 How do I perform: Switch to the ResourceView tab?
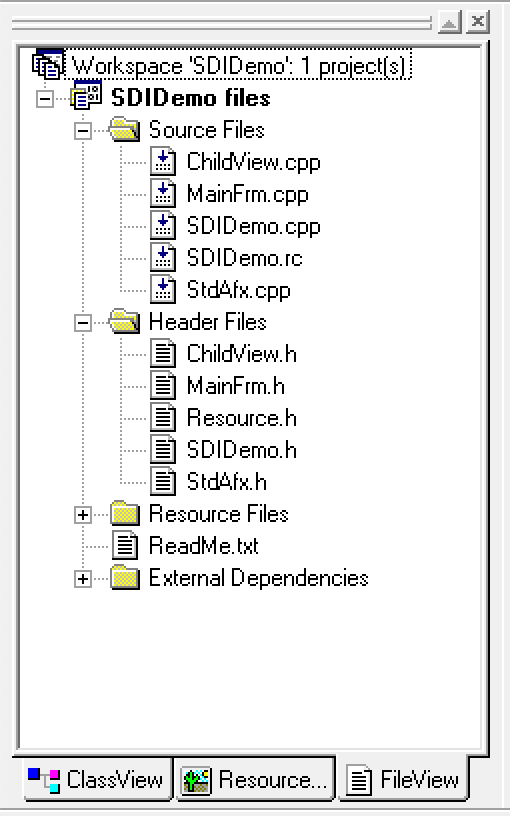tap(254, 780)
